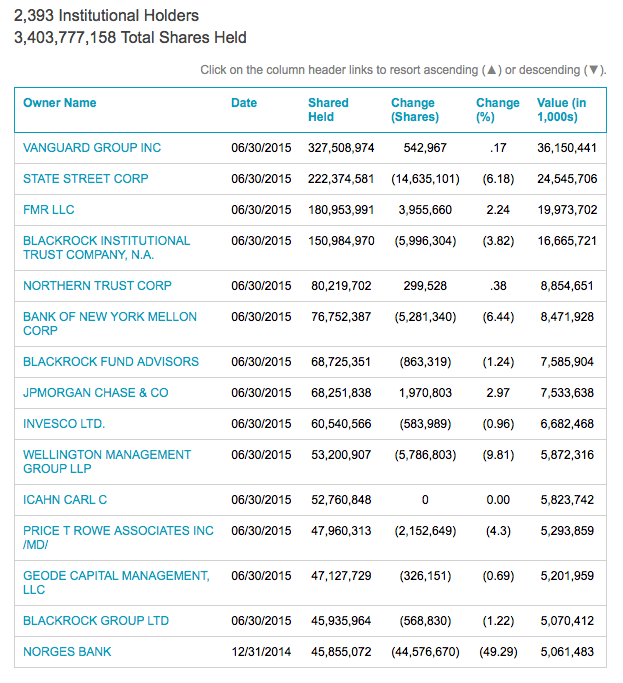
Task: Select Northern Trust change 299,528
Action: (x=425, y=286)
